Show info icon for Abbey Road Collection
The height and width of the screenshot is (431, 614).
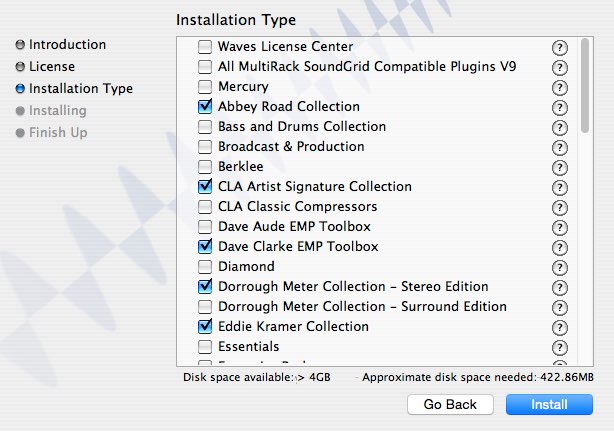[x=560, y=108]
